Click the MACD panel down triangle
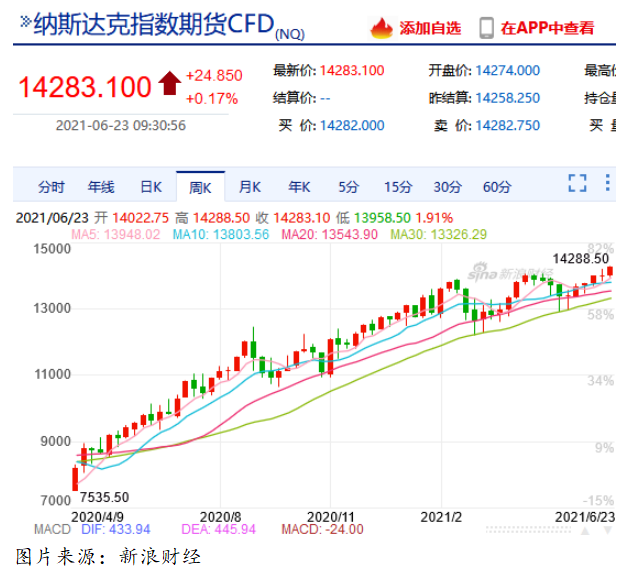Viewport: 643px width, 571px height. (x=608, y=531)
